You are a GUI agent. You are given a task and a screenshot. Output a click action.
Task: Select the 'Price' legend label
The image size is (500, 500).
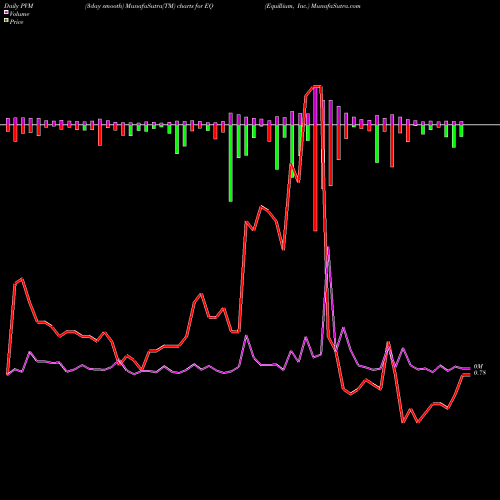16,22
